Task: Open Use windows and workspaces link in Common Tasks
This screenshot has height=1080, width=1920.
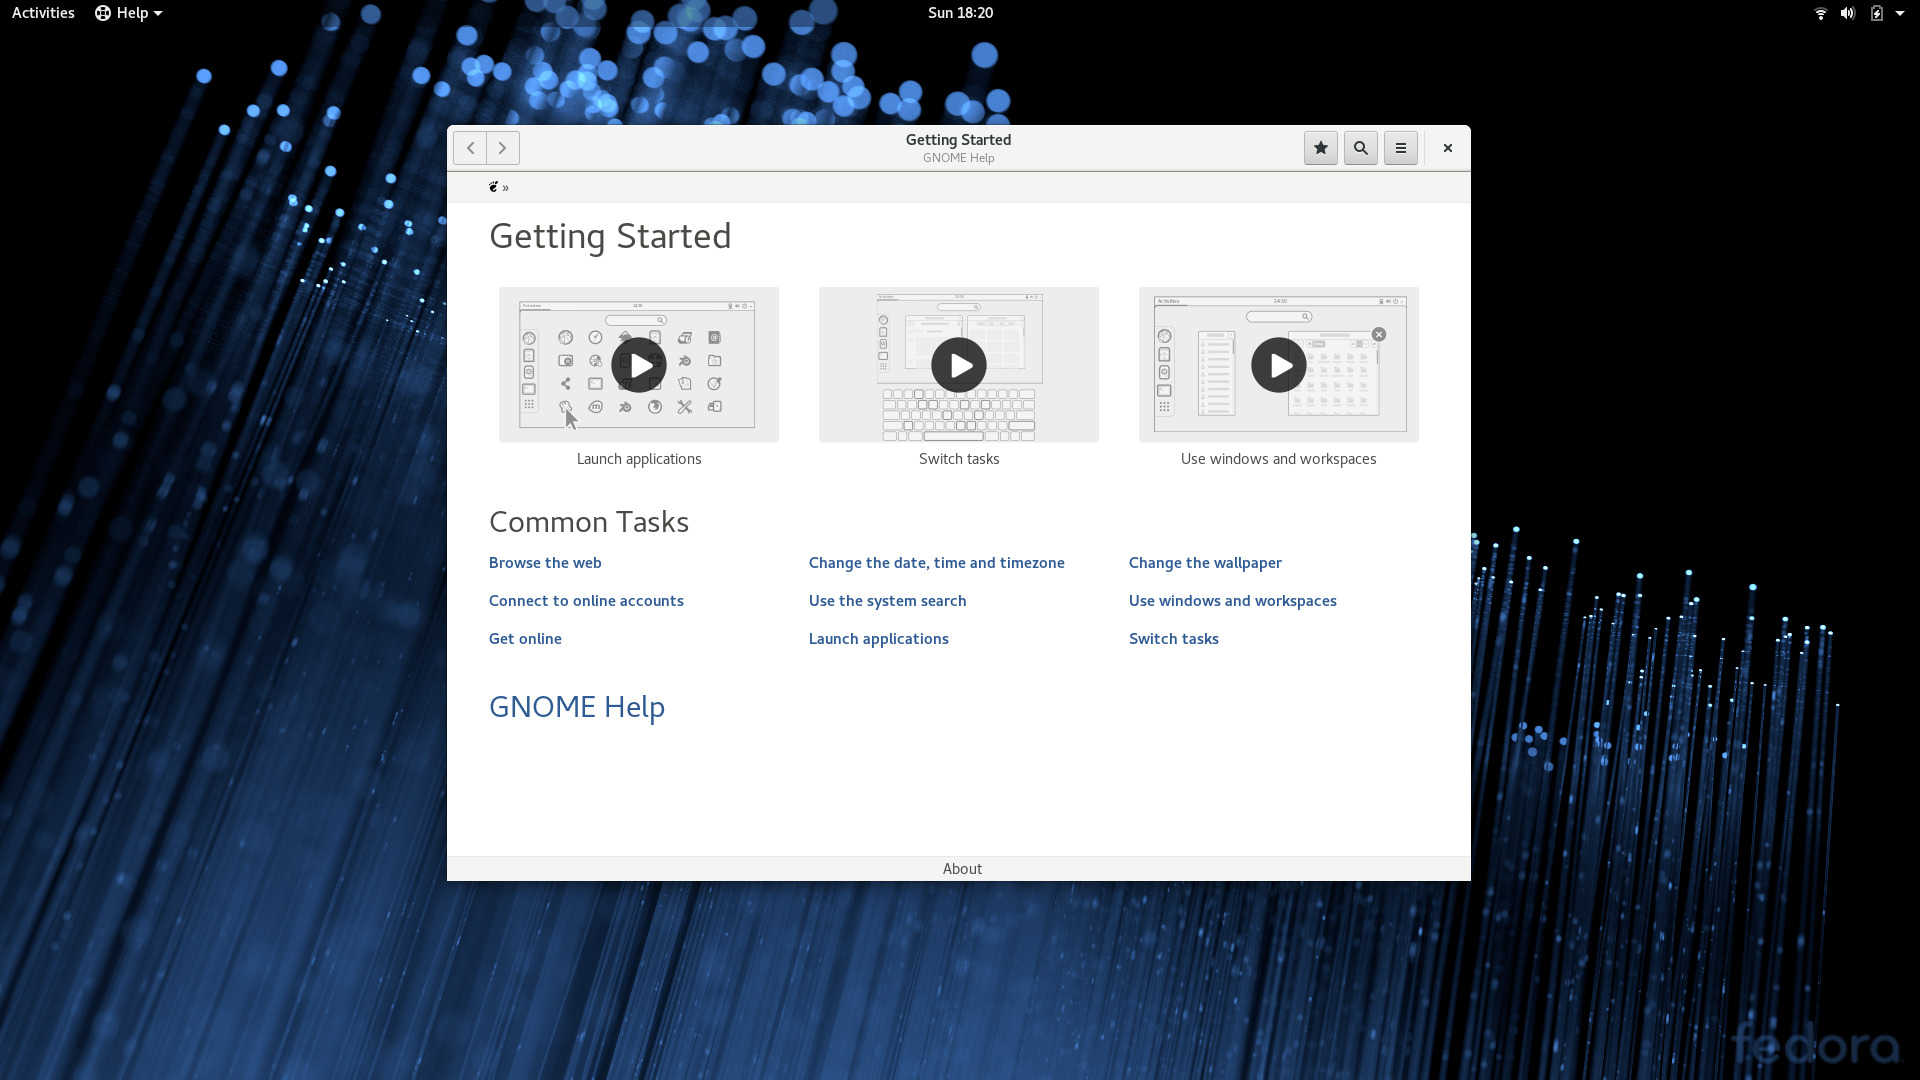Action: point(1233,601)
